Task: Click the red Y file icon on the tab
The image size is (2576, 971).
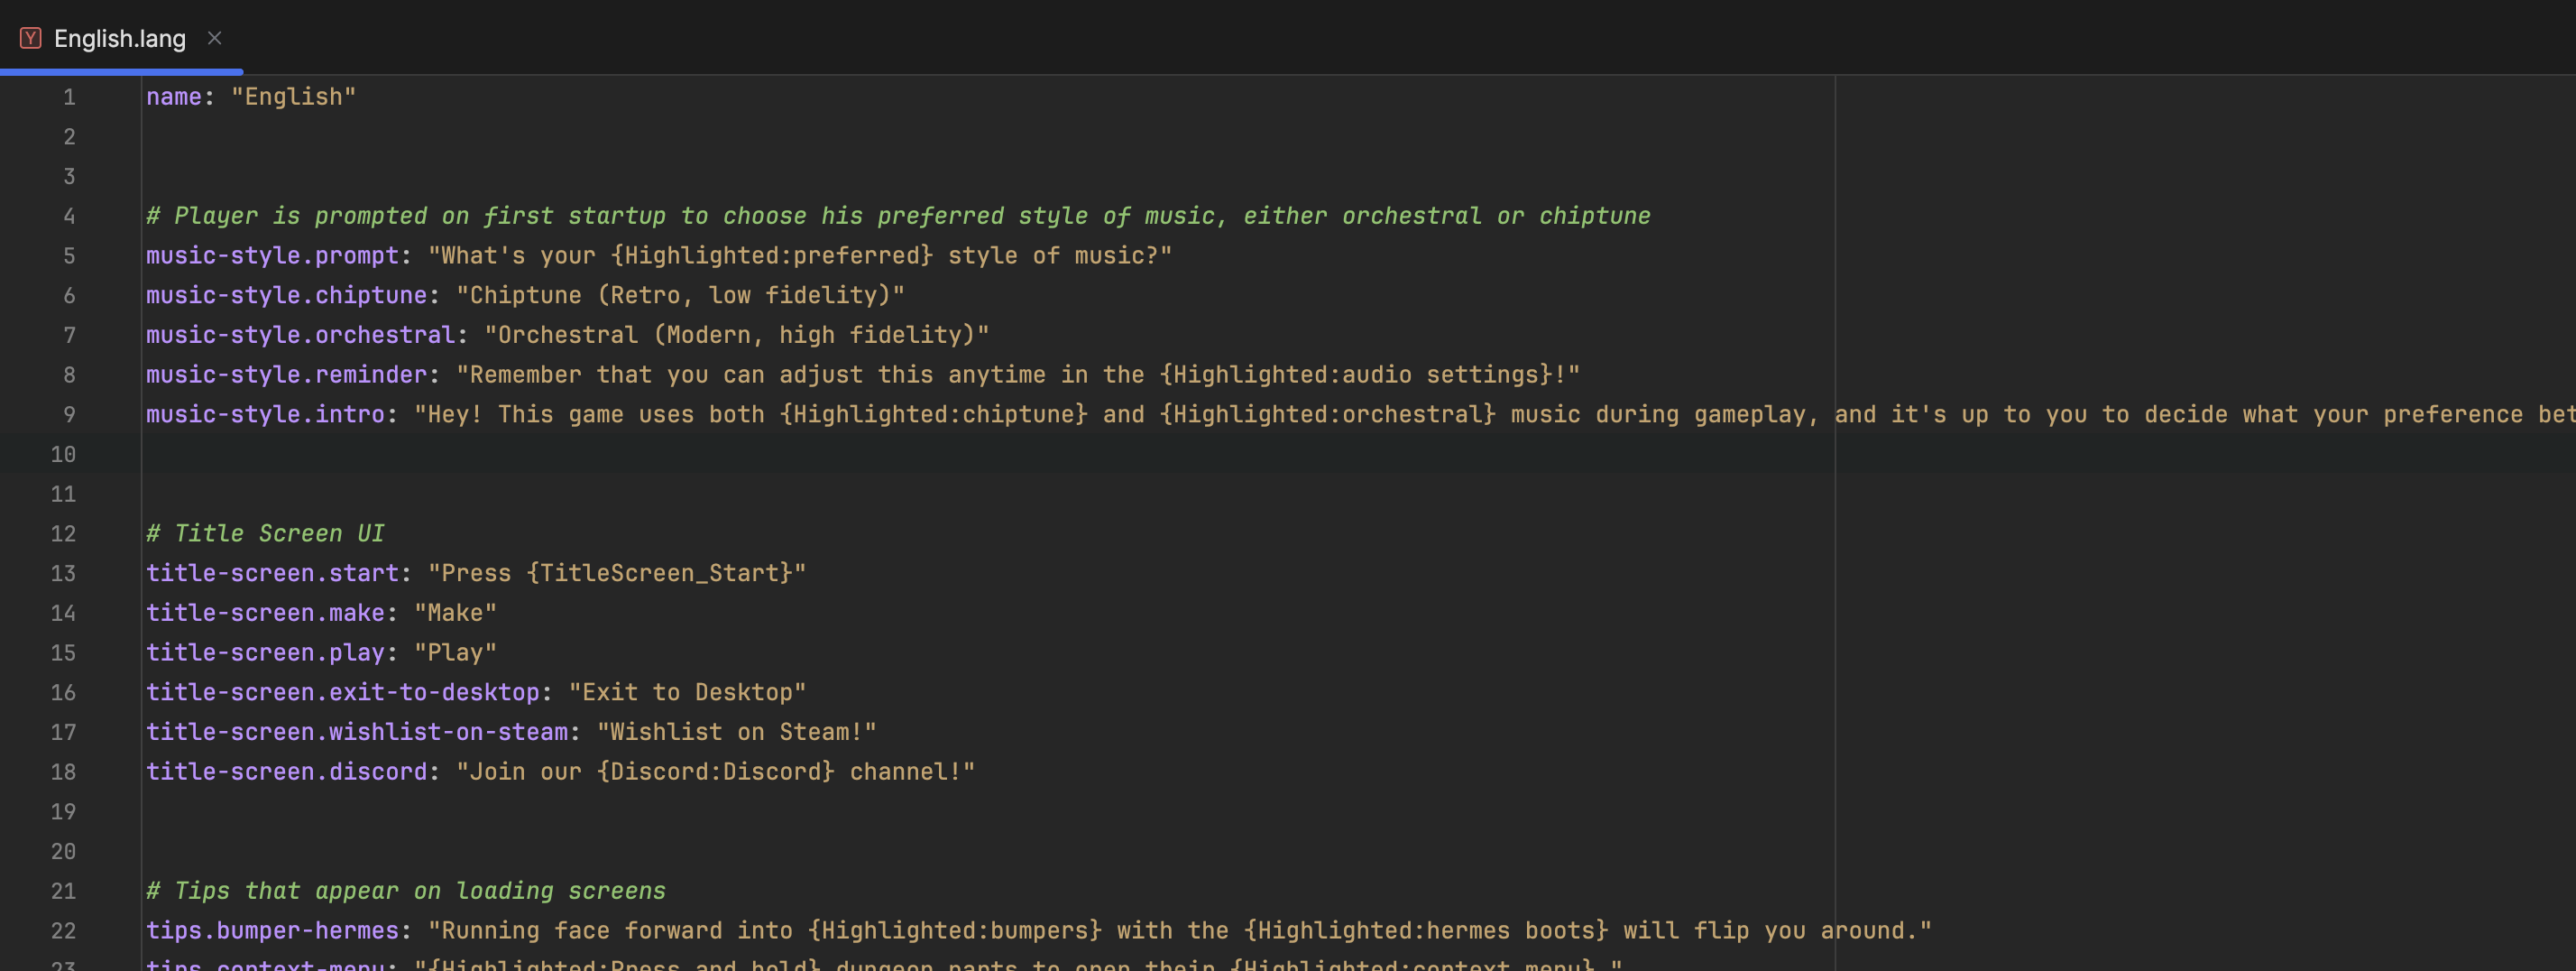Action: tap(31, 38)
